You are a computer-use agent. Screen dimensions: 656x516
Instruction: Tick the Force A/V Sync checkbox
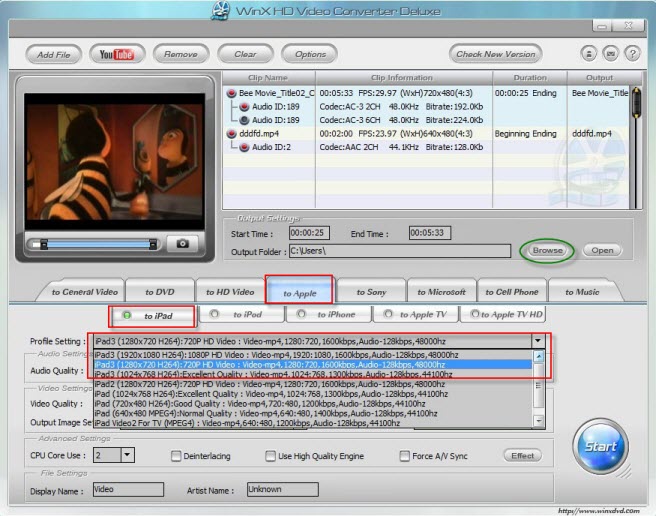[405, 456]
